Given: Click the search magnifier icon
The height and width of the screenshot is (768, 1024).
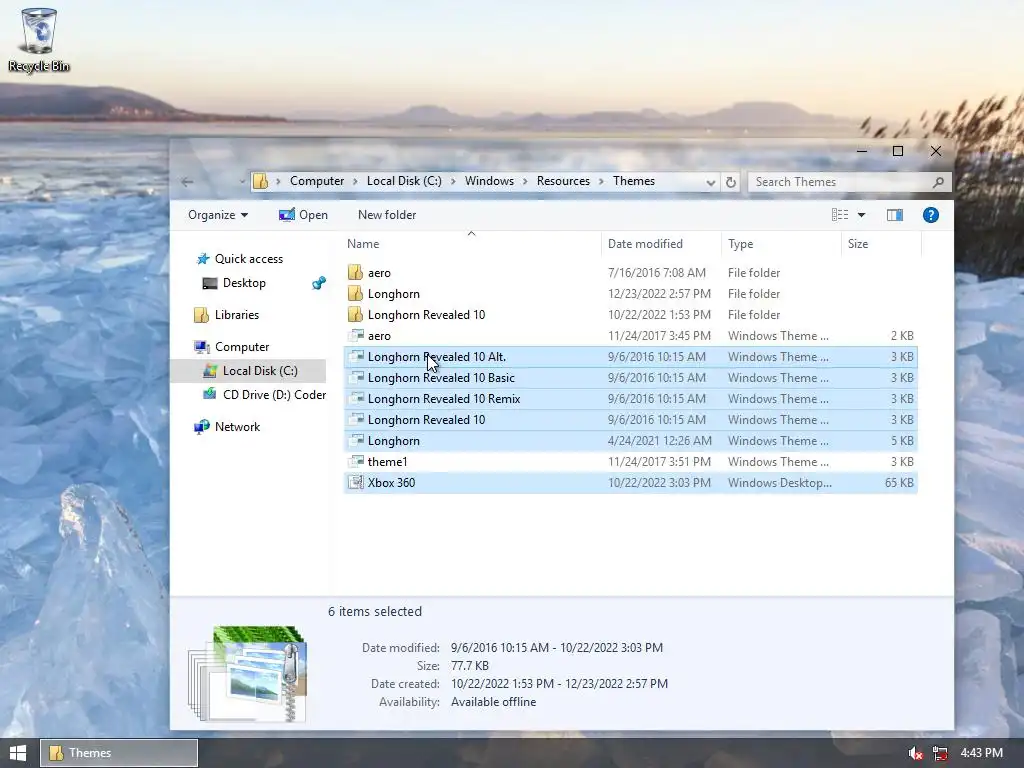Looking at the screenshot, I should pos(938,182).
